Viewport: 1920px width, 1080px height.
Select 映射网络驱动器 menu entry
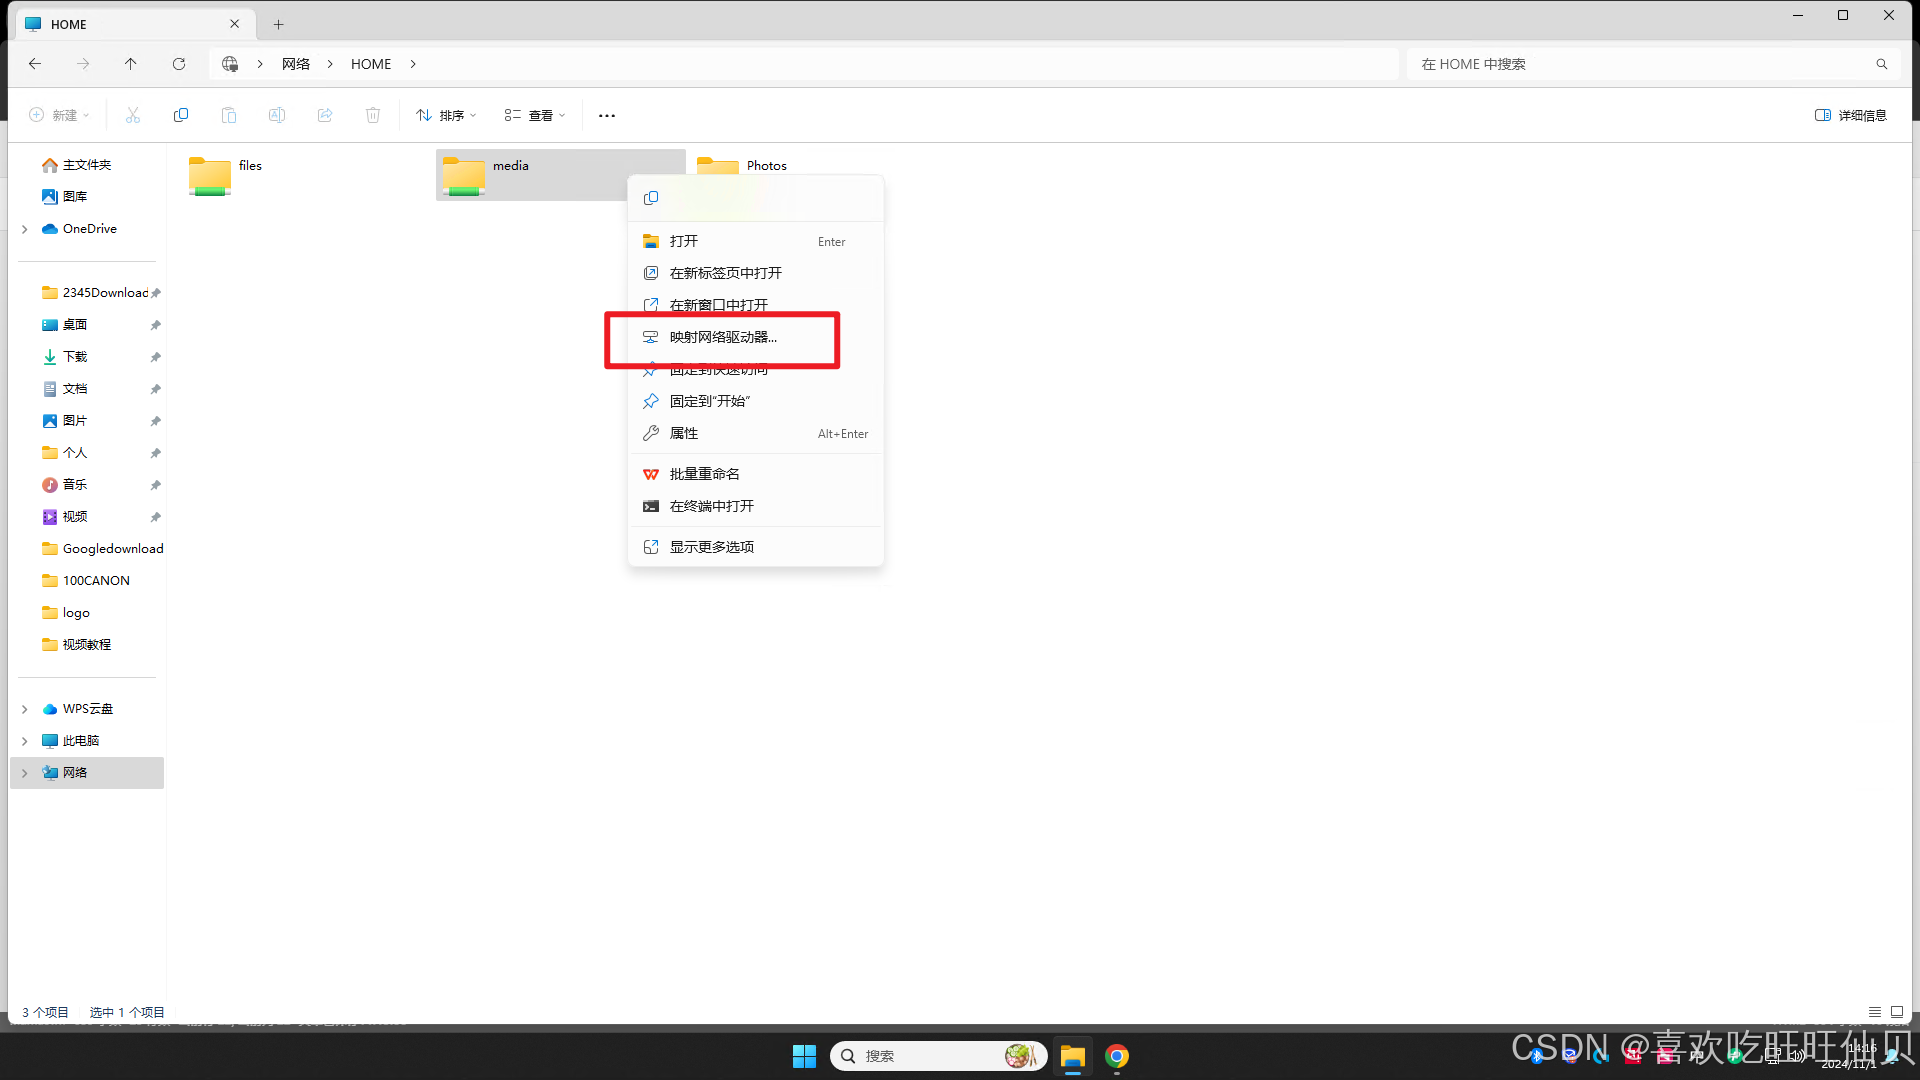(722, 337)
